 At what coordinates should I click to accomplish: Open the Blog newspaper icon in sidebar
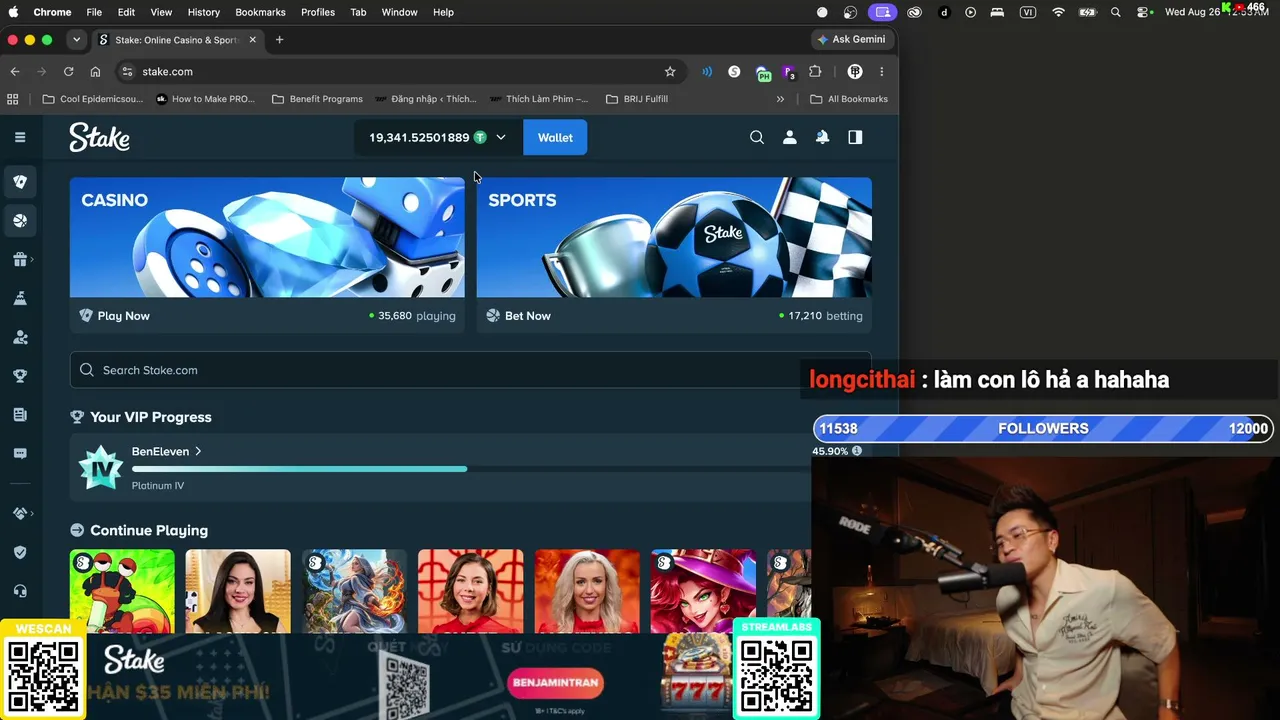[20, 415]
